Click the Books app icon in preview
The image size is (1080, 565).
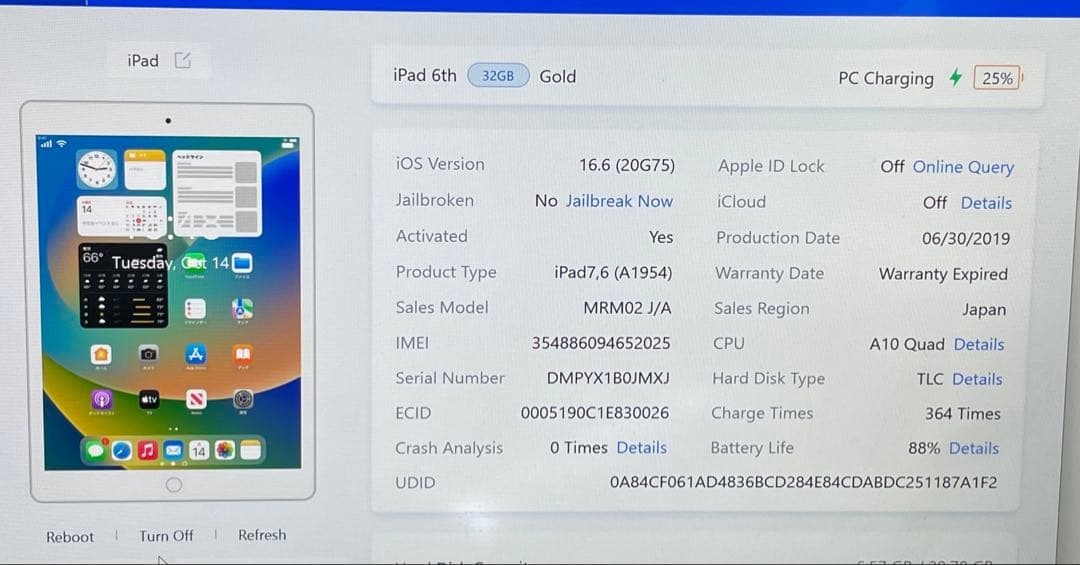[x=242, y=354]
